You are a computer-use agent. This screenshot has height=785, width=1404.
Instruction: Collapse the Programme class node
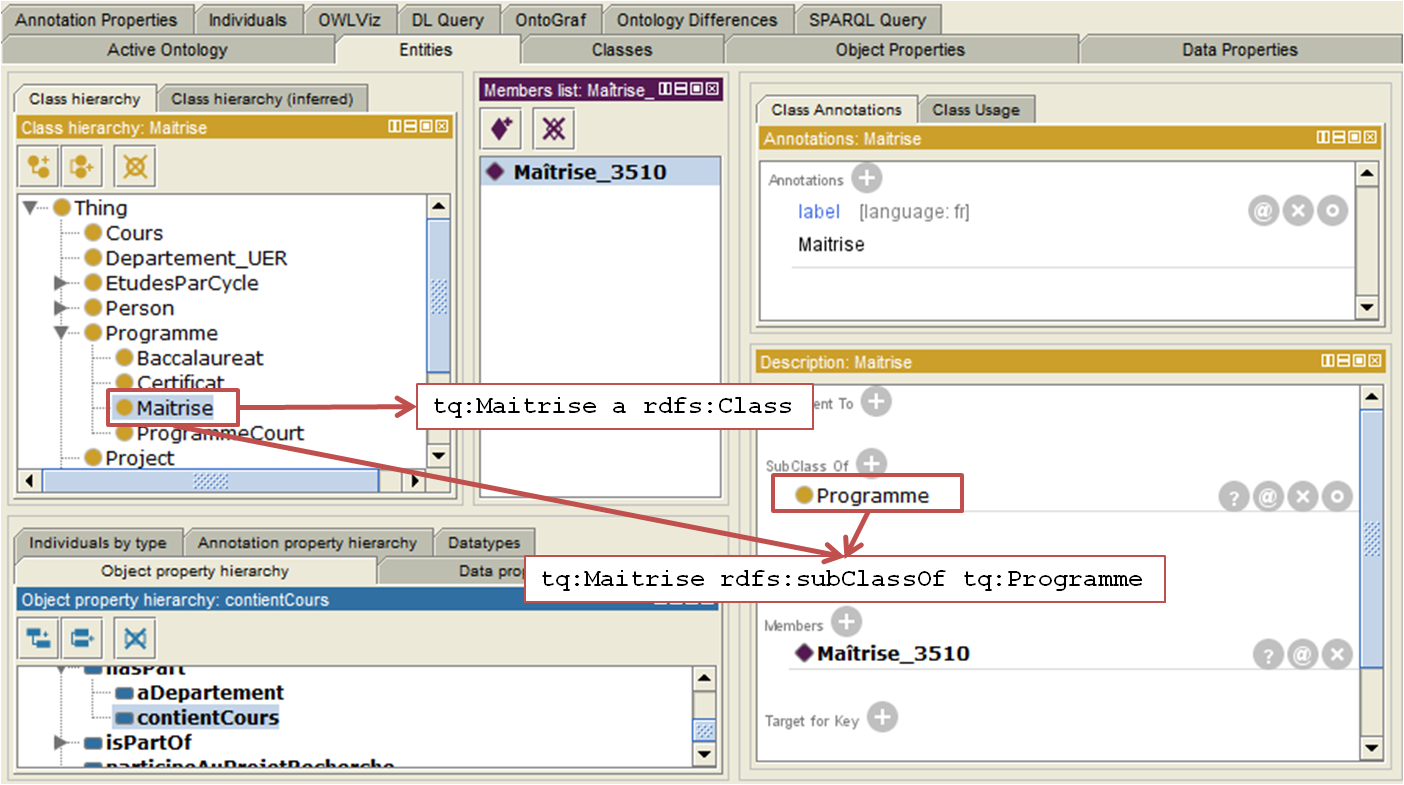pos(61,333)
